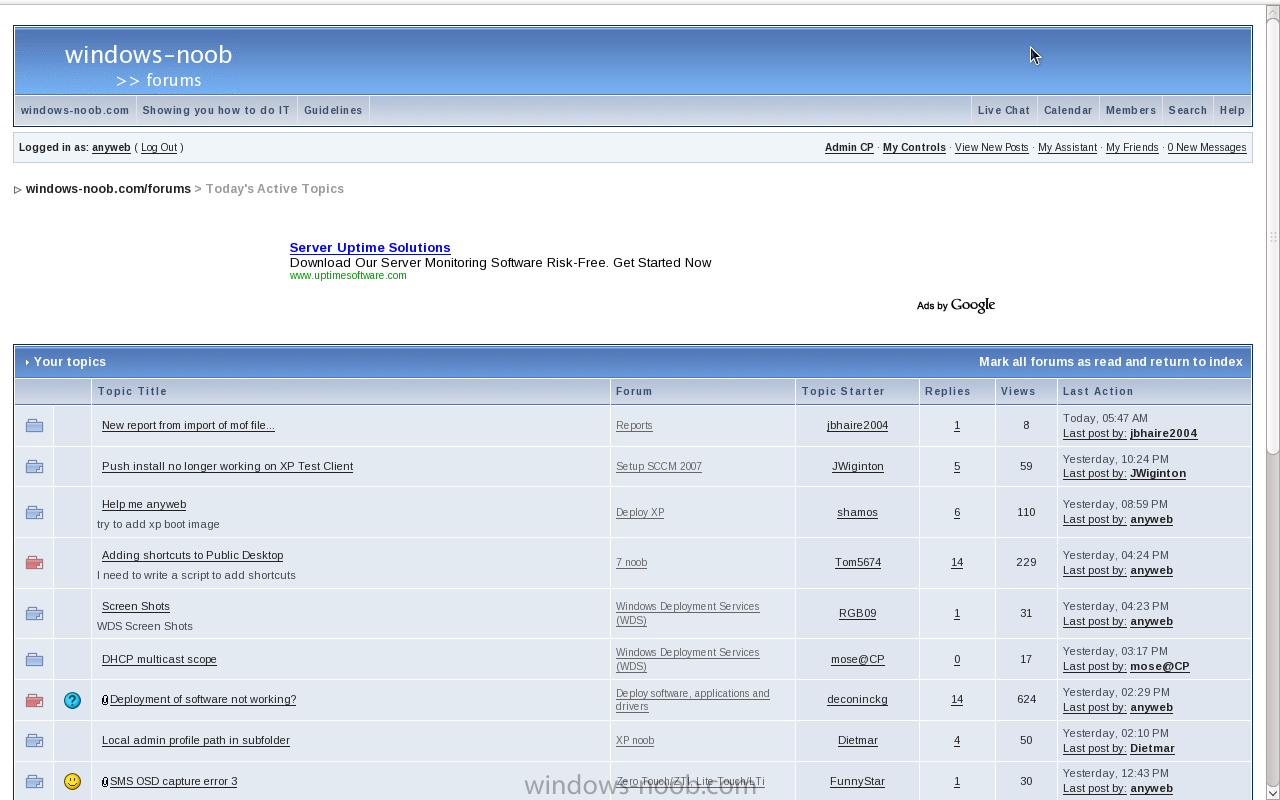Screen dimensions: 1280x800
Task: Click mose@CP in Last Action column
Action: point(1160,667)
